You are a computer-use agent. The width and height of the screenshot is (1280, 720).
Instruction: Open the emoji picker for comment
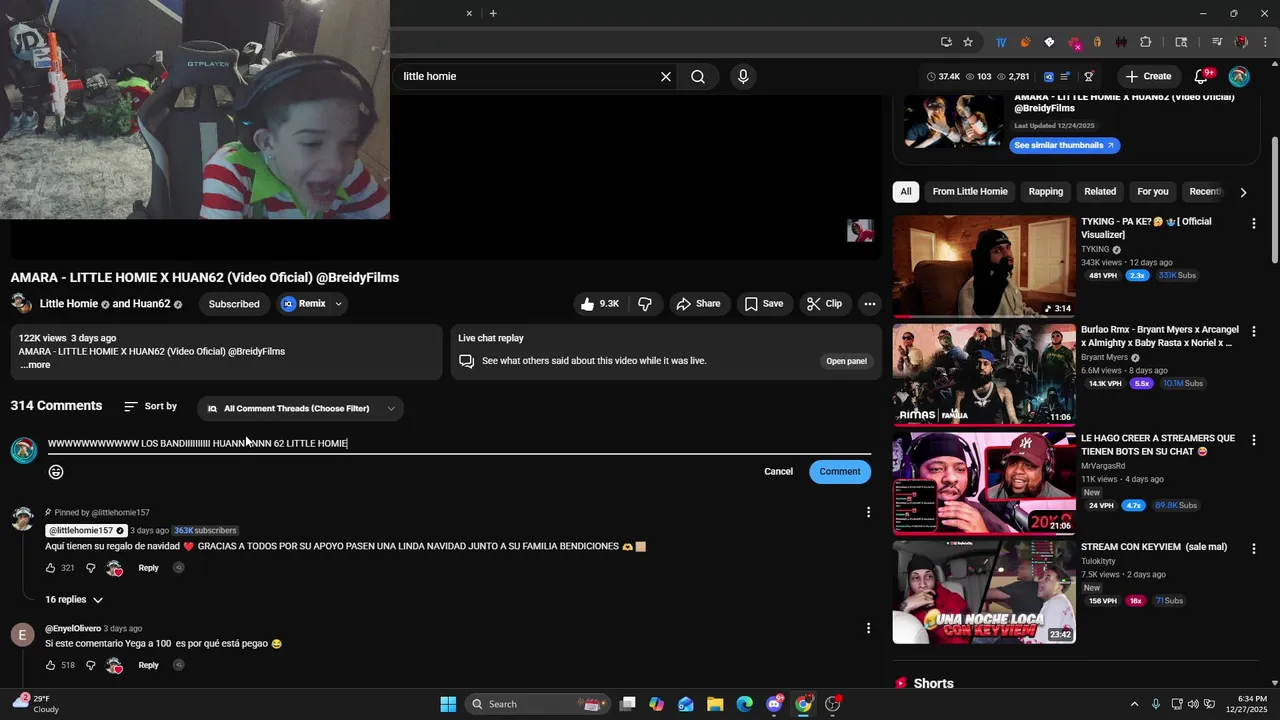pos(56,472)
